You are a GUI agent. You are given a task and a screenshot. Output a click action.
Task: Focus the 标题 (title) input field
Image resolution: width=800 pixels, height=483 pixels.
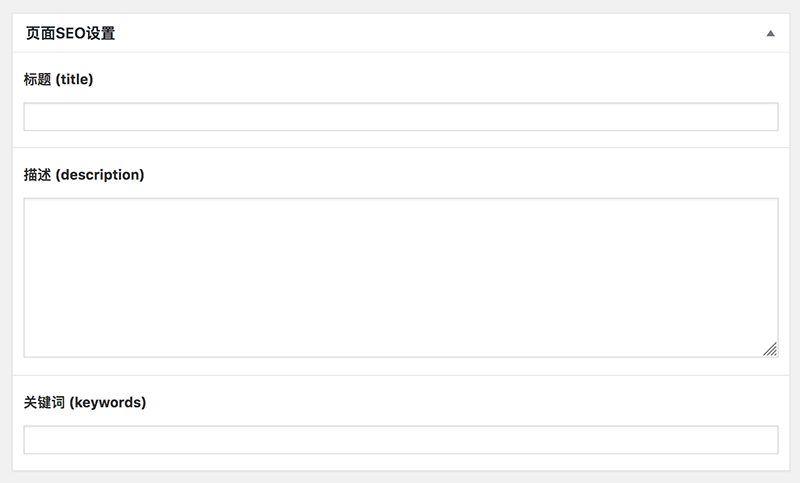point(400,117)
